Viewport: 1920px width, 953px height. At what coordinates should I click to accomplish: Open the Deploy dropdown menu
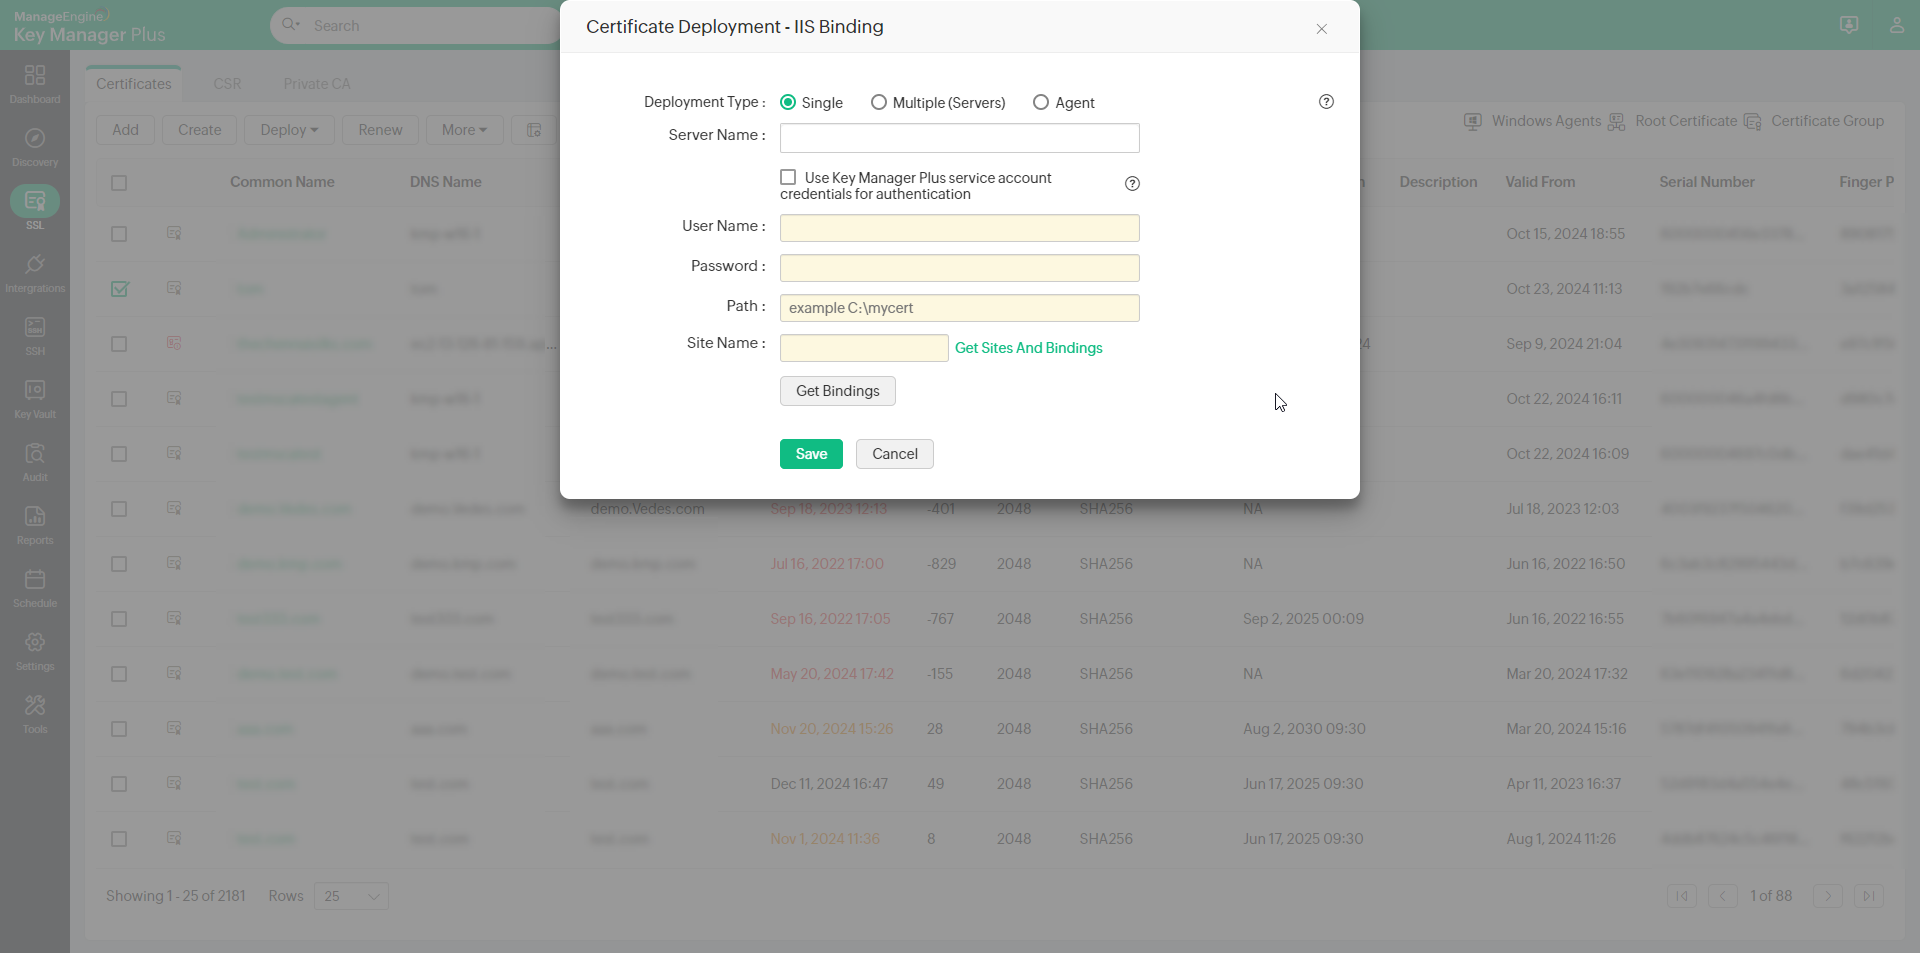(288, 130)
